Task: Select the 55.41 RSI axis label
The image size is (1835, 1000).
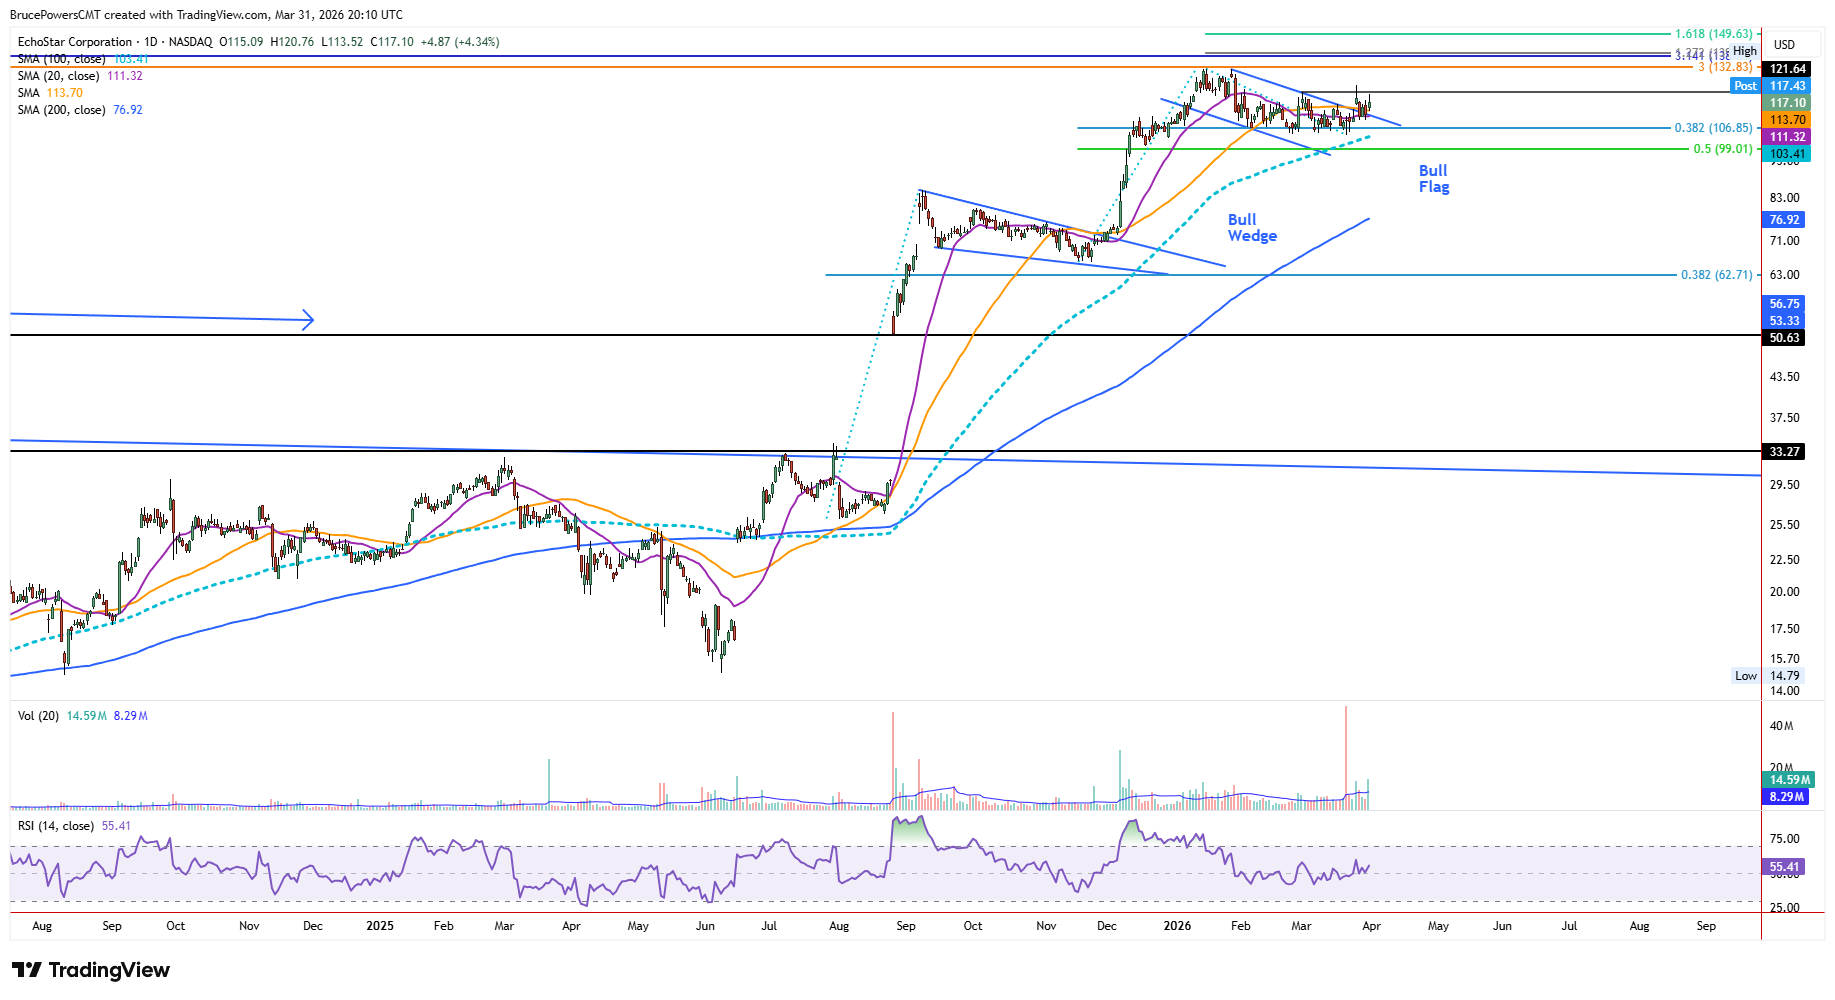Action: (1784, 867)
